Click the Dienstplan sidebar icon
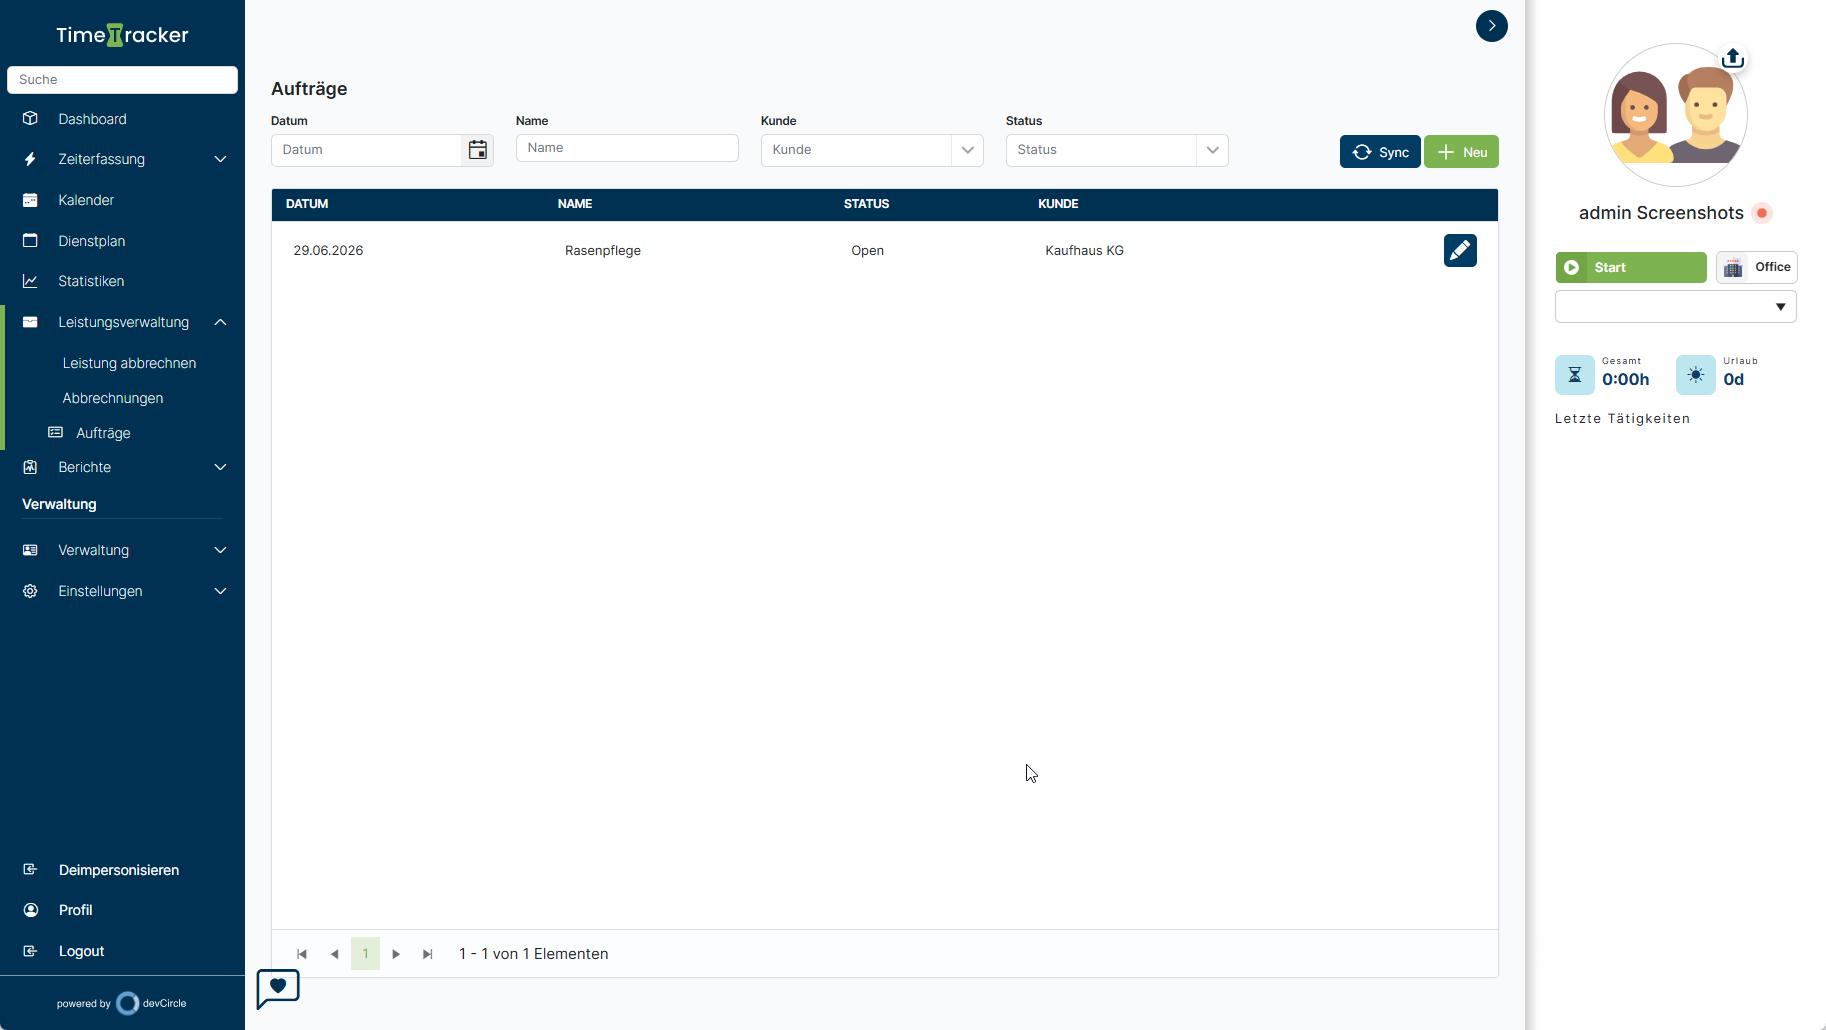 [x=30, y=240]
